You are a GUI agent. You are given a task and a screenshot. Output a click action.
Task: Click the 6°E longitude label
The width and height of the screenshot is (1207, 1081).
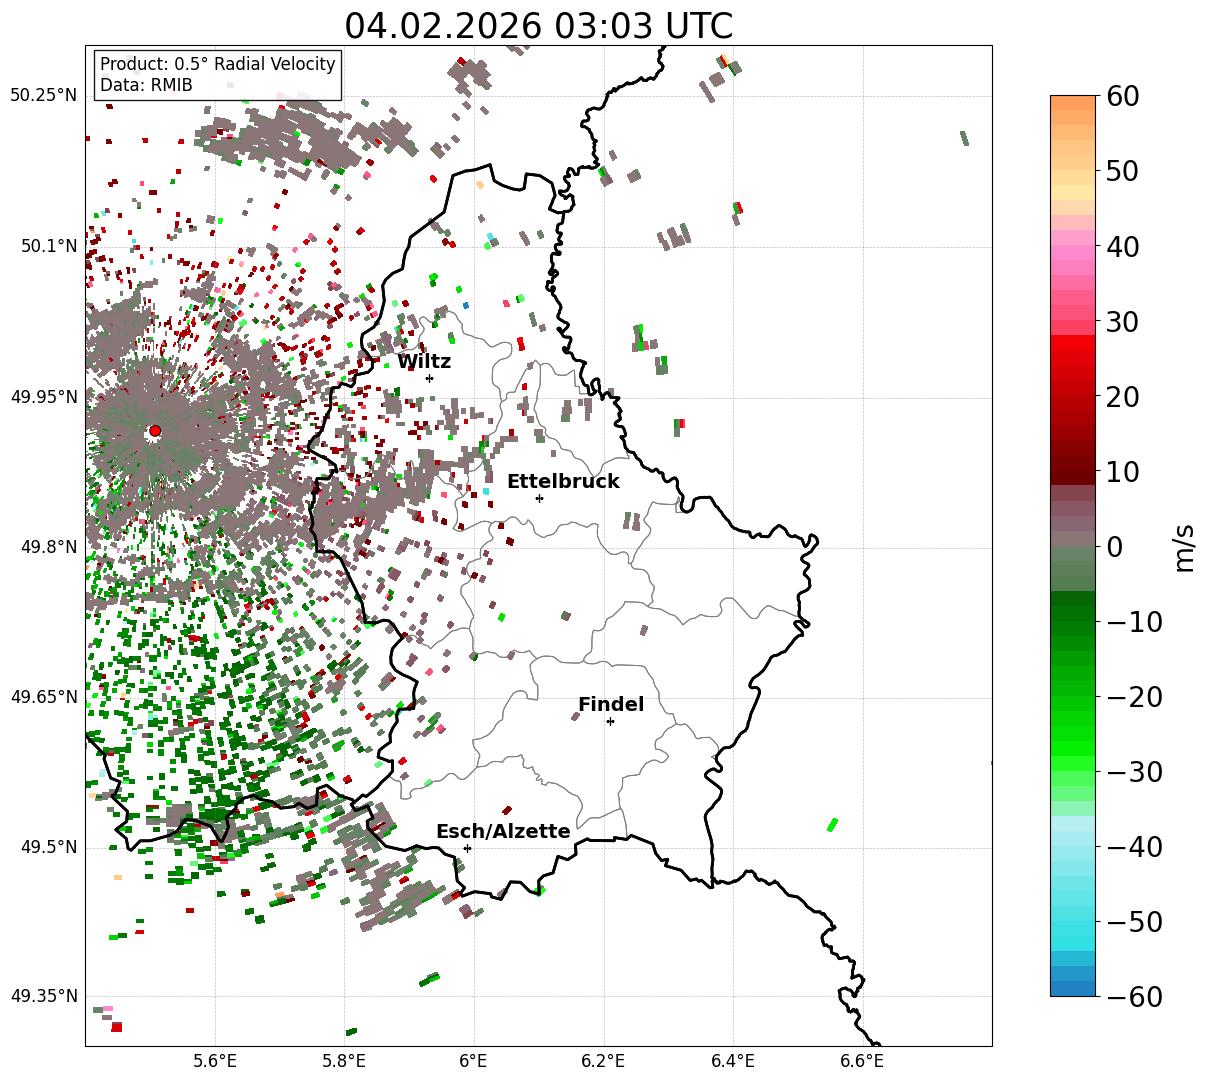(474, 1060)
